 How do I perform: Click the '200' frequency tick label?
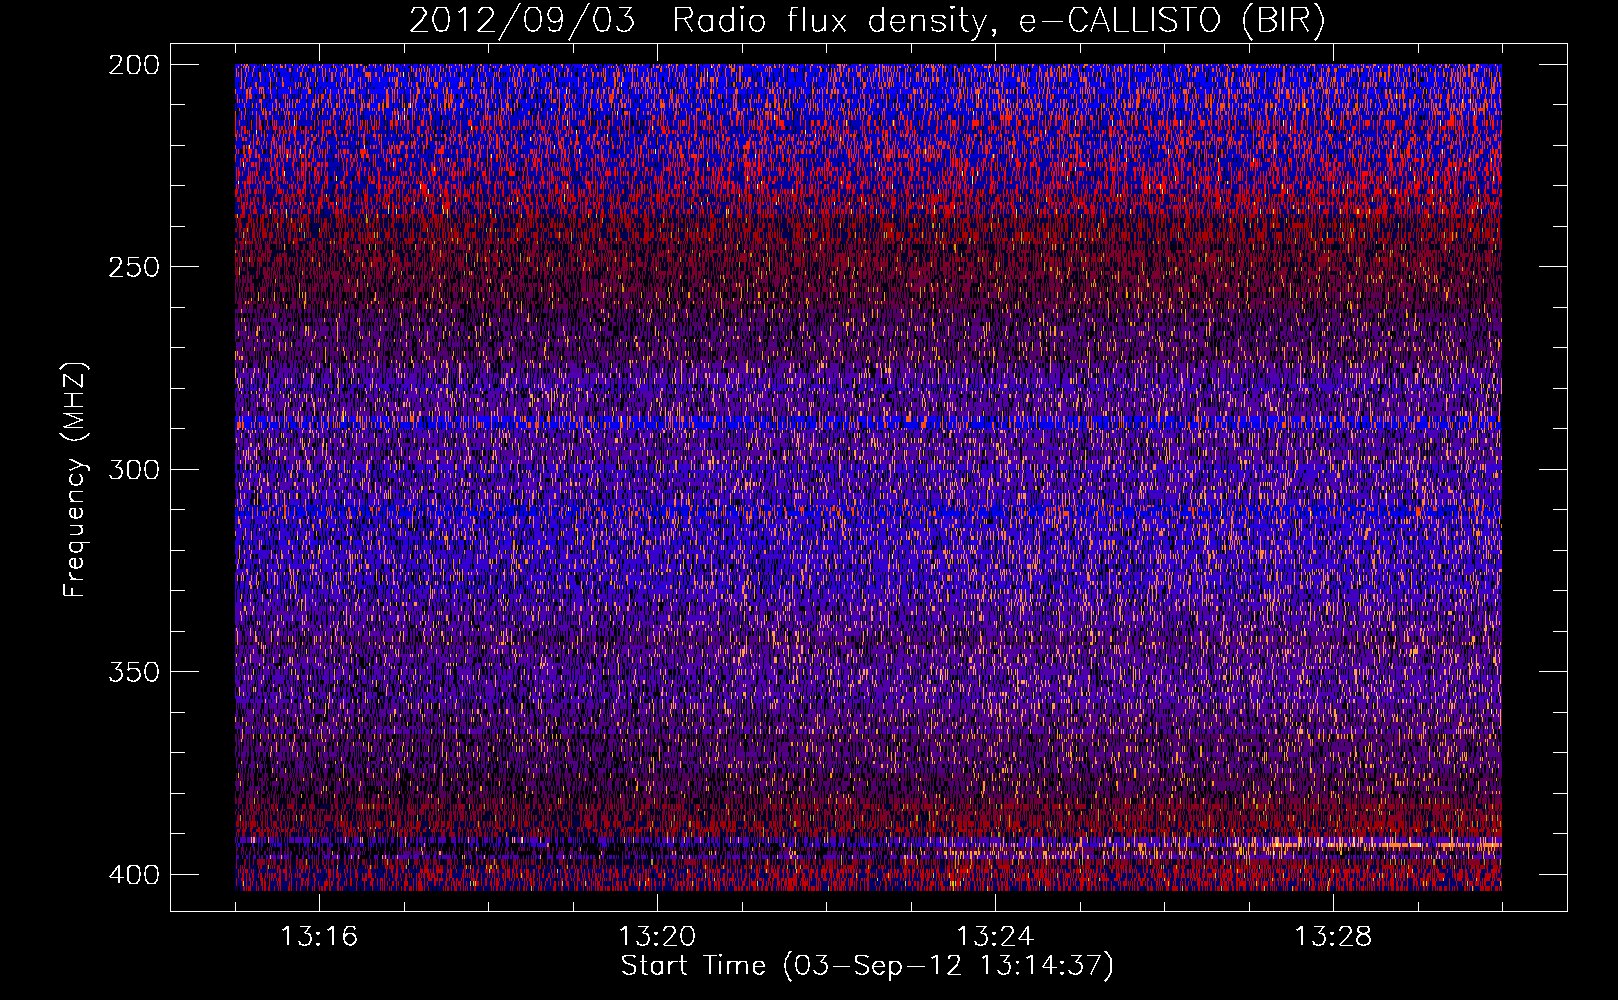[x=133, y=65]
